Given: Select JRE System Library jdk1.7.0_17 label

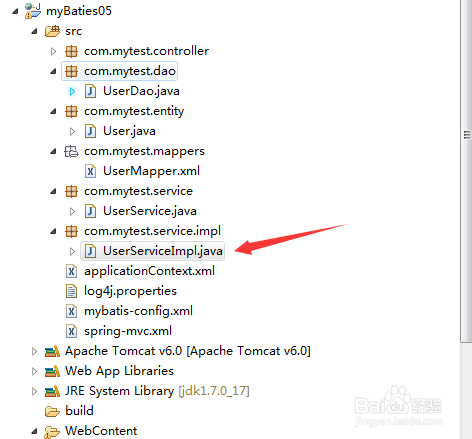Looking at the screenshot, I should 157,391.
